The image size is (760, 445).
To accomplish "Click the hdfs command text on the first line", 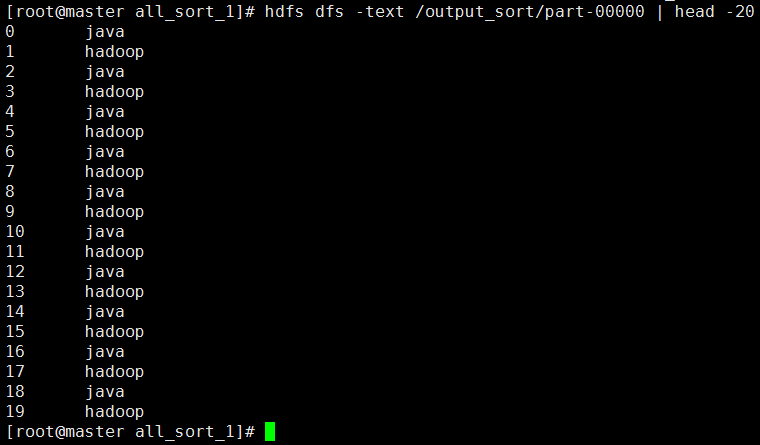I will click(x=284, y=11).
